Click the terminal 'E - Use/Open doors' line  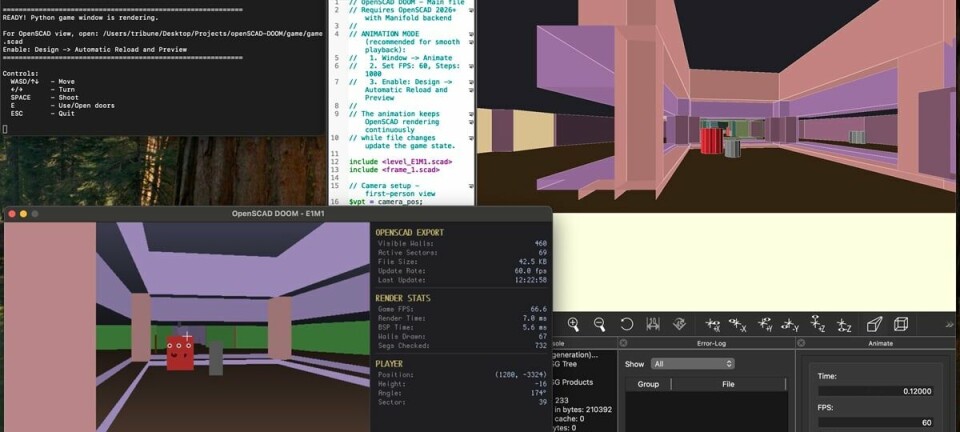(62, 105)
